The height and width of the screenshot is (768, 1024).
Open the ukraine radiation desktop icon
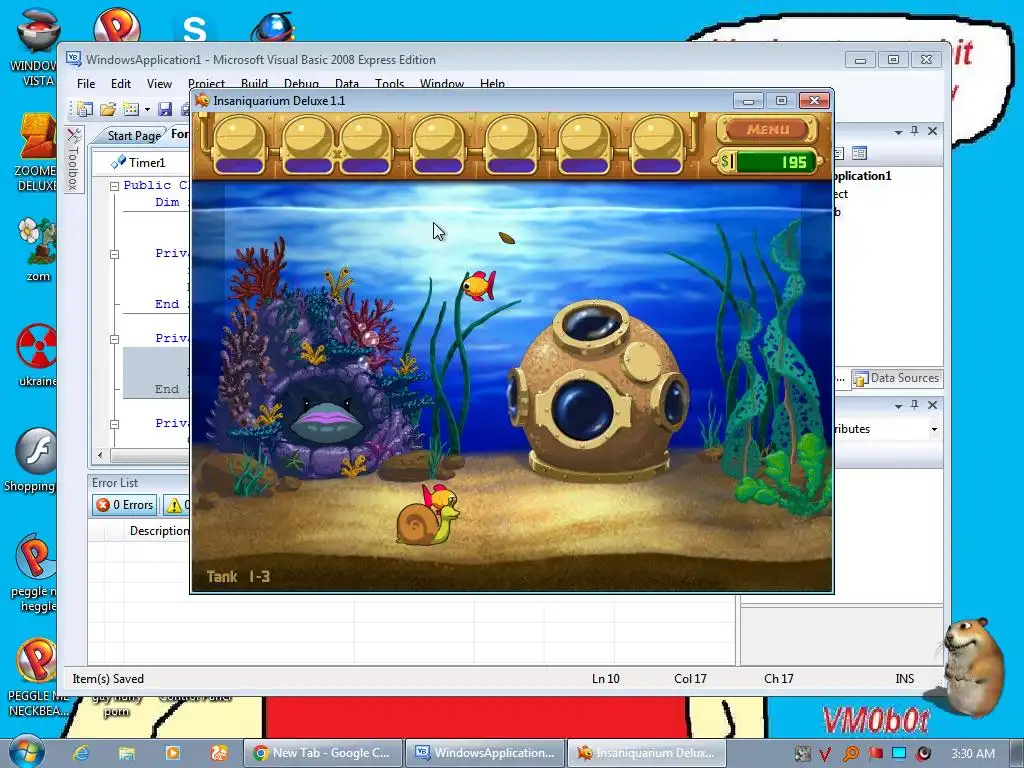coord(37,354)
